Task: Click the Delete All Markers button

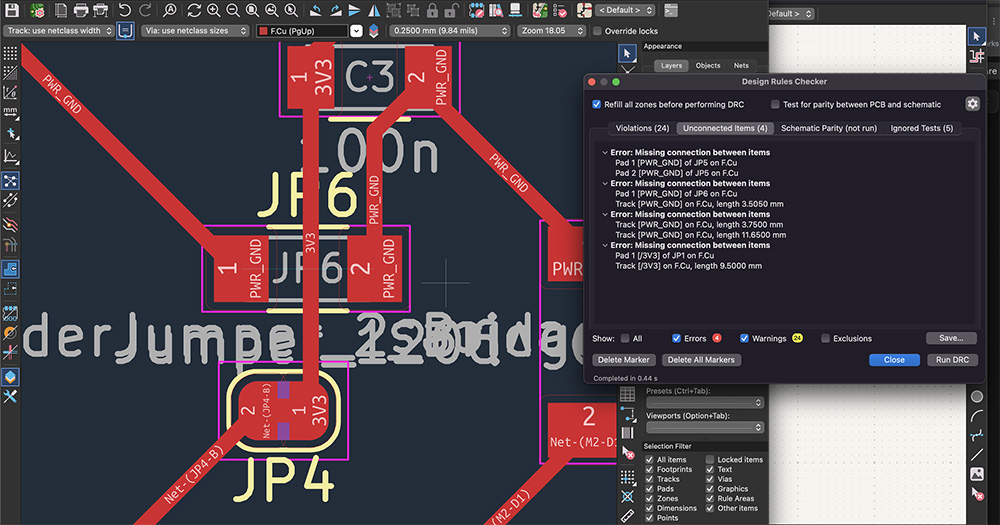Action: coord(701,360)
